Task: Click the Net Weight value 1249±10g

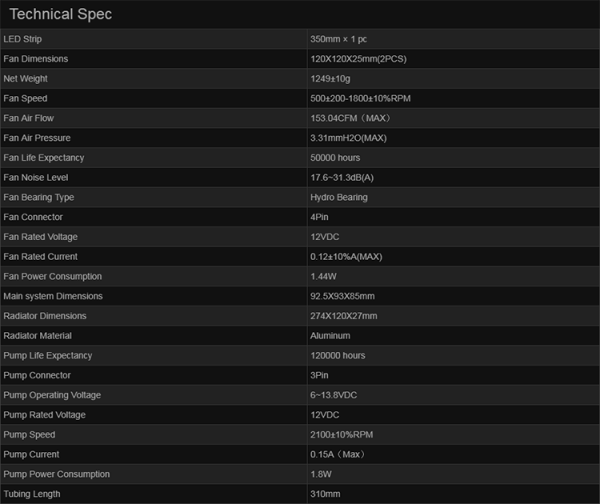Action: [x=334, y=79]
